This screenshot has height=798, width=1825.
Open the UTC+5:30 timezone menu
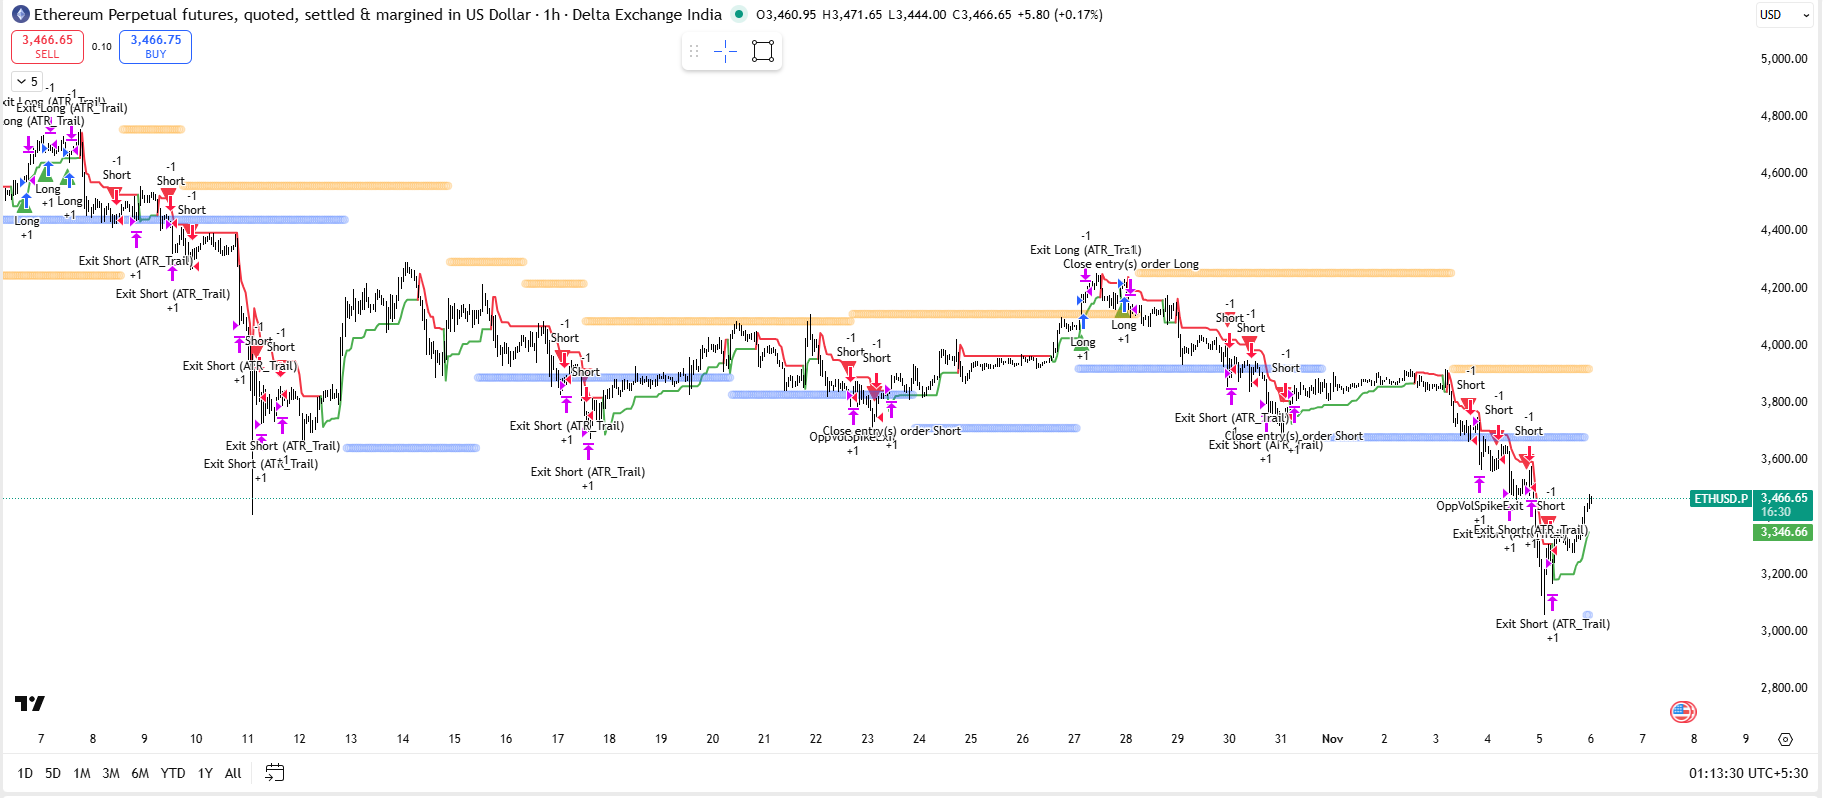coord(1748,773)
